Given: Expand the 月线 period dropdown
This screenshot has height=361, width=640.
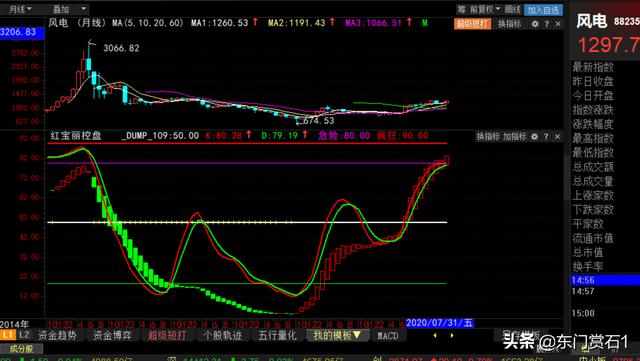Looking at the screenshot, I should [x=20, y=9].
